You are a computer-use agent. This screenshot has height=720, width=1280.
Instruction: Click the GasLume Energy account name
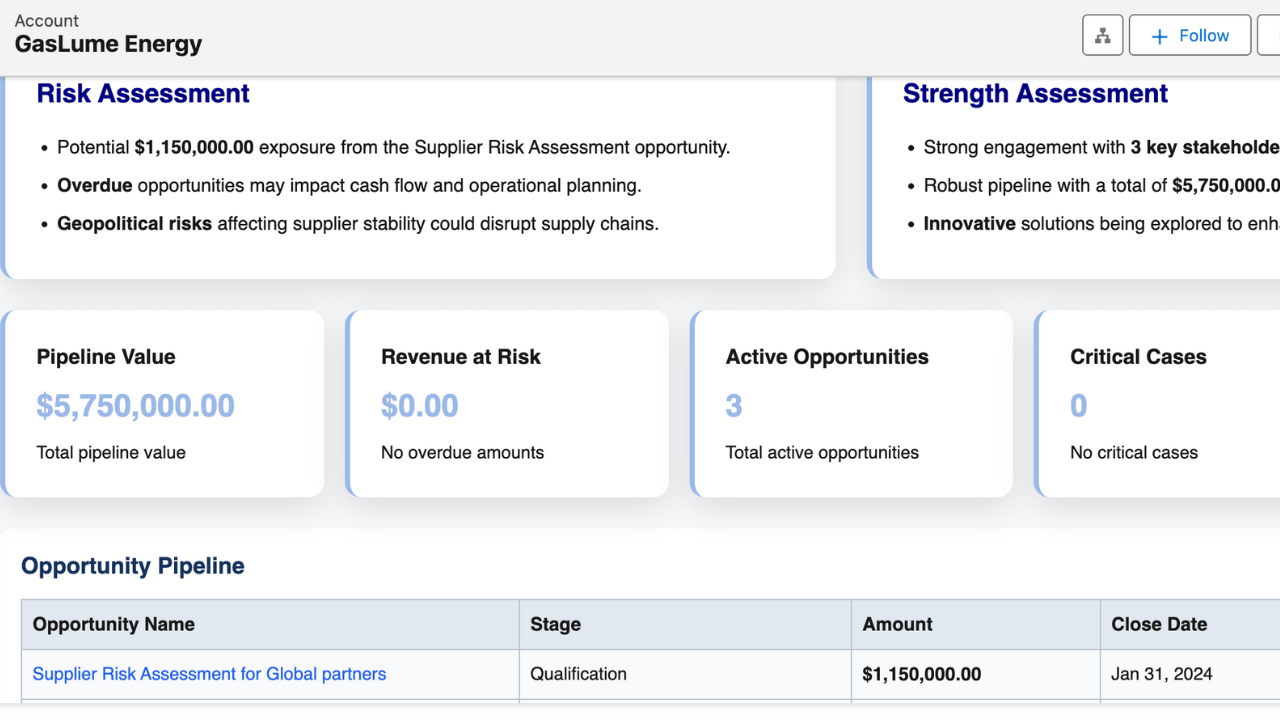[108, 44]
